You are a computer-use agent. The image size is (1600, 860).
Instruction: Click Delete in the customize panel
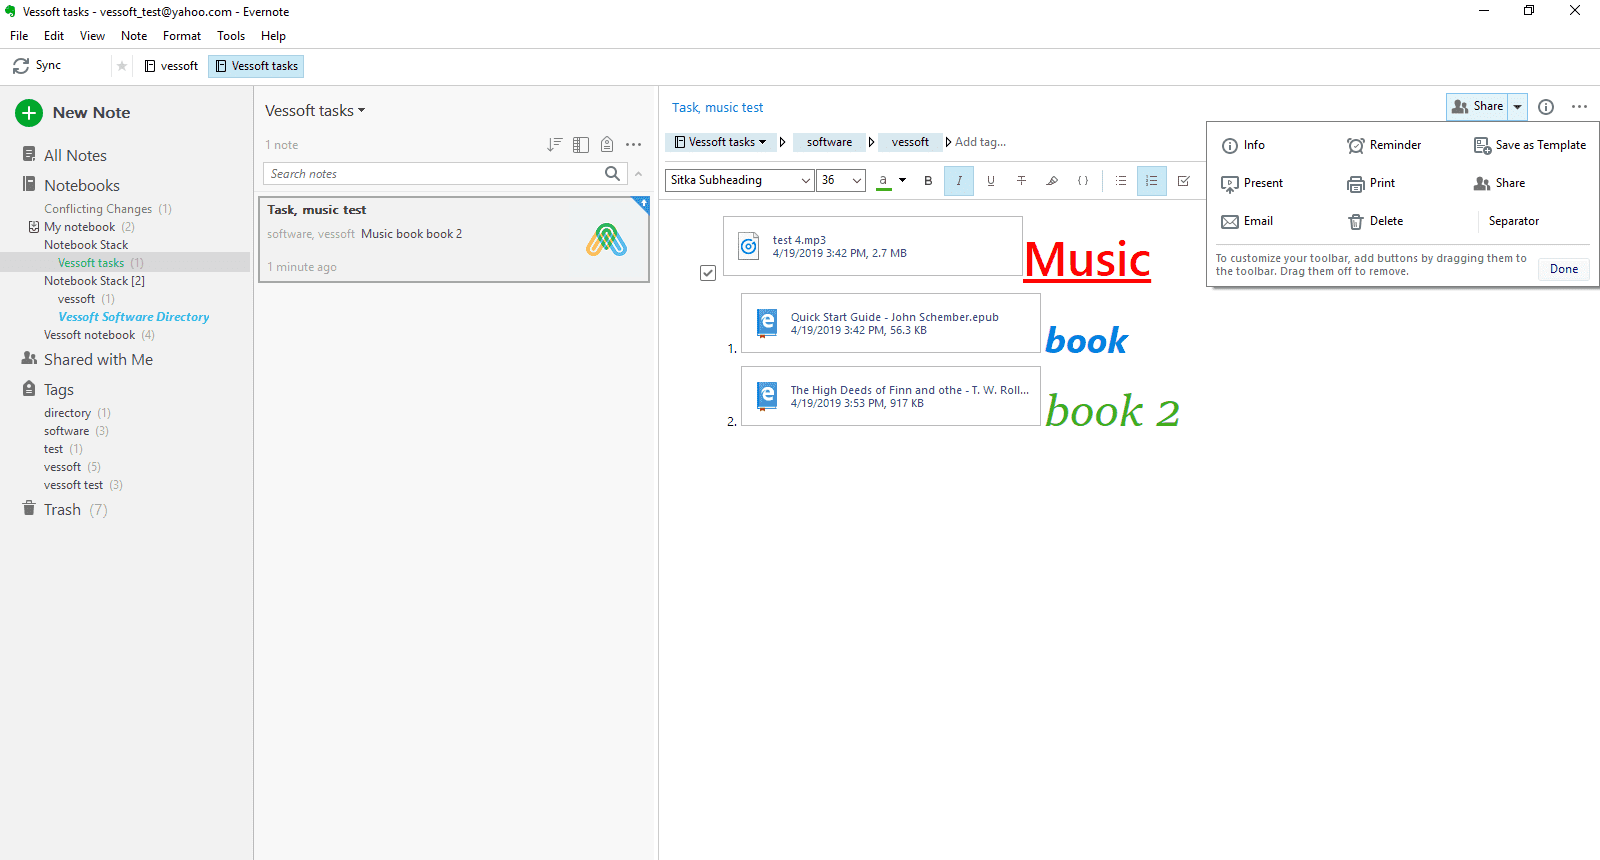(1375, 221)
